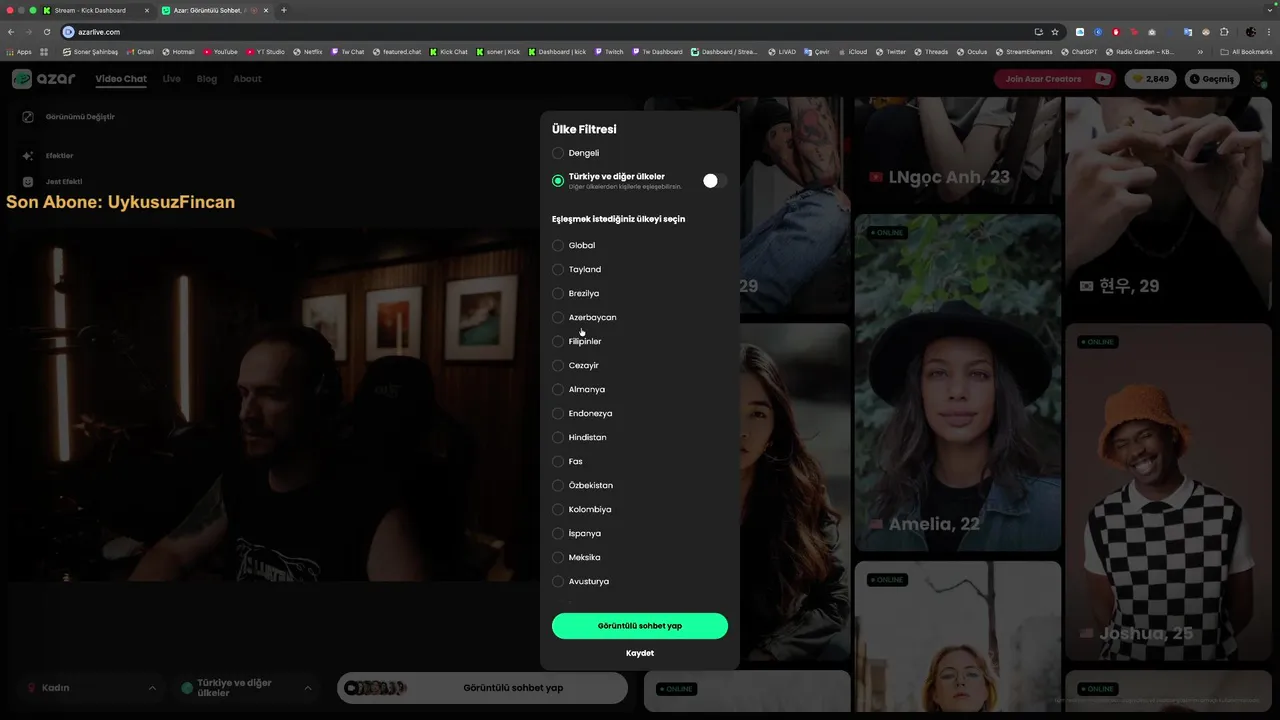This screenshot has height=720, width=1280.
Task: Choose Endonezya country radio button
Action: pos(558,413)
